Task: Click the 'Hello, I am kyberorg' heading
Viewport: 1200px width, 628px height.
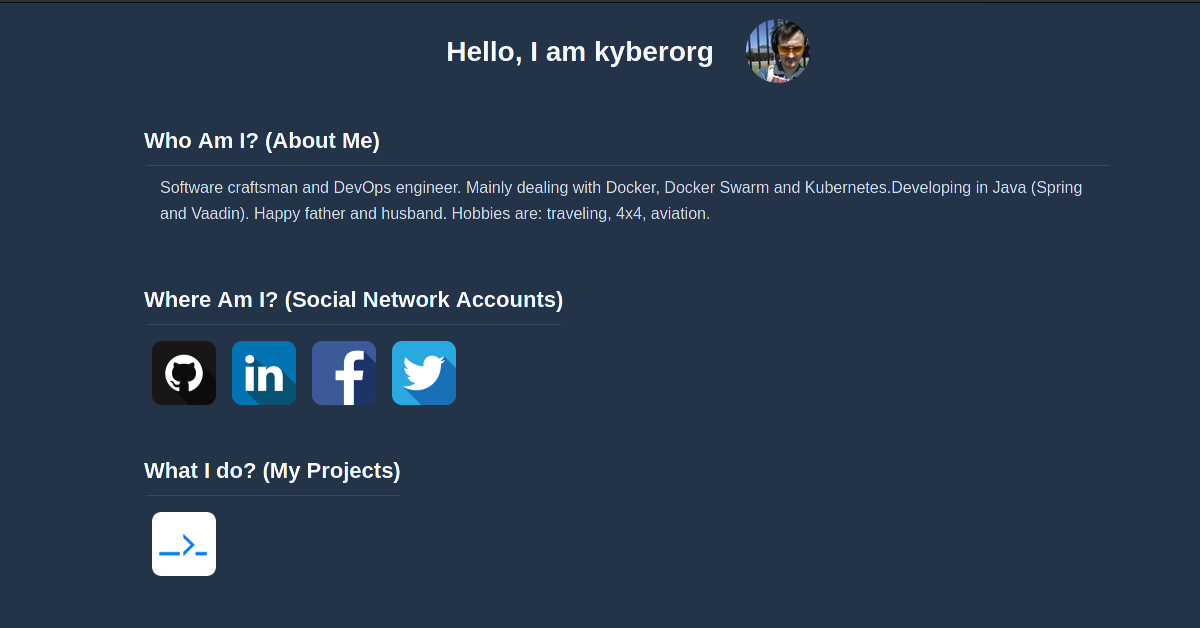Action: click(580, 51)
